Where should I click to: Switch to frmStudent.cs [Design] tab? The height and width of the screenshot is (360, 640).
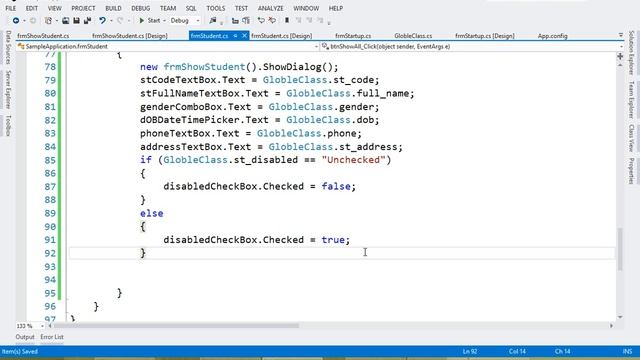(282, 36)
